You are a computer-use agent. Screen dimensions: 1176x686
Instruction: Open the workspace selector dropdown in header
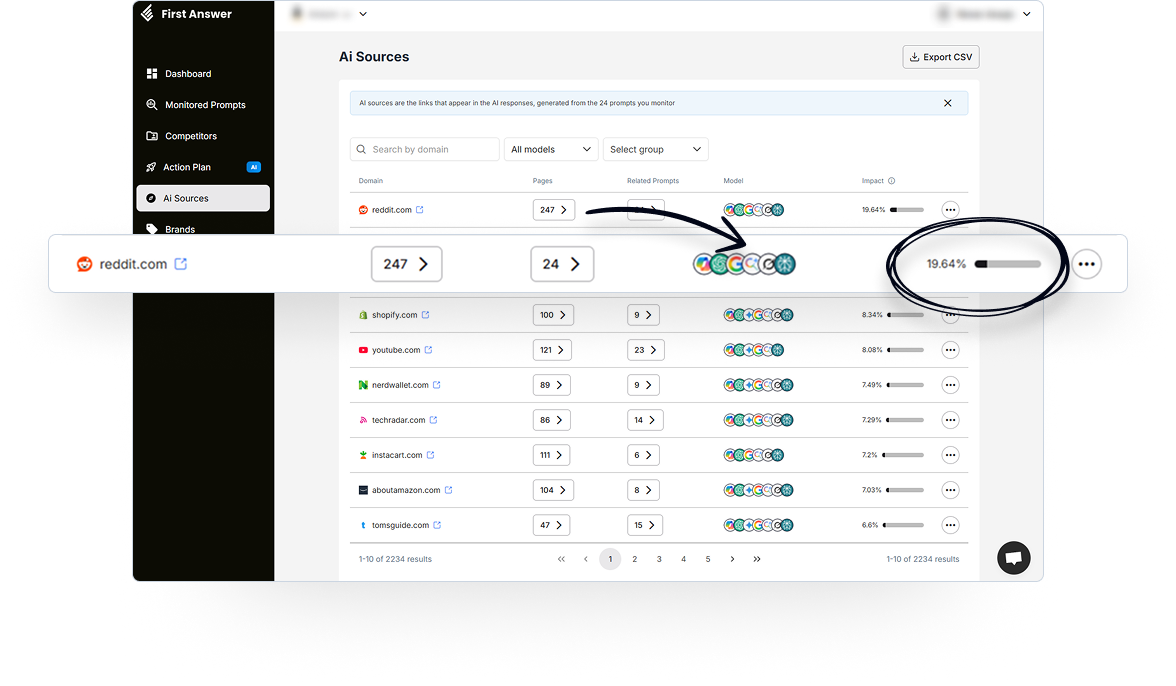click(329, 14)
